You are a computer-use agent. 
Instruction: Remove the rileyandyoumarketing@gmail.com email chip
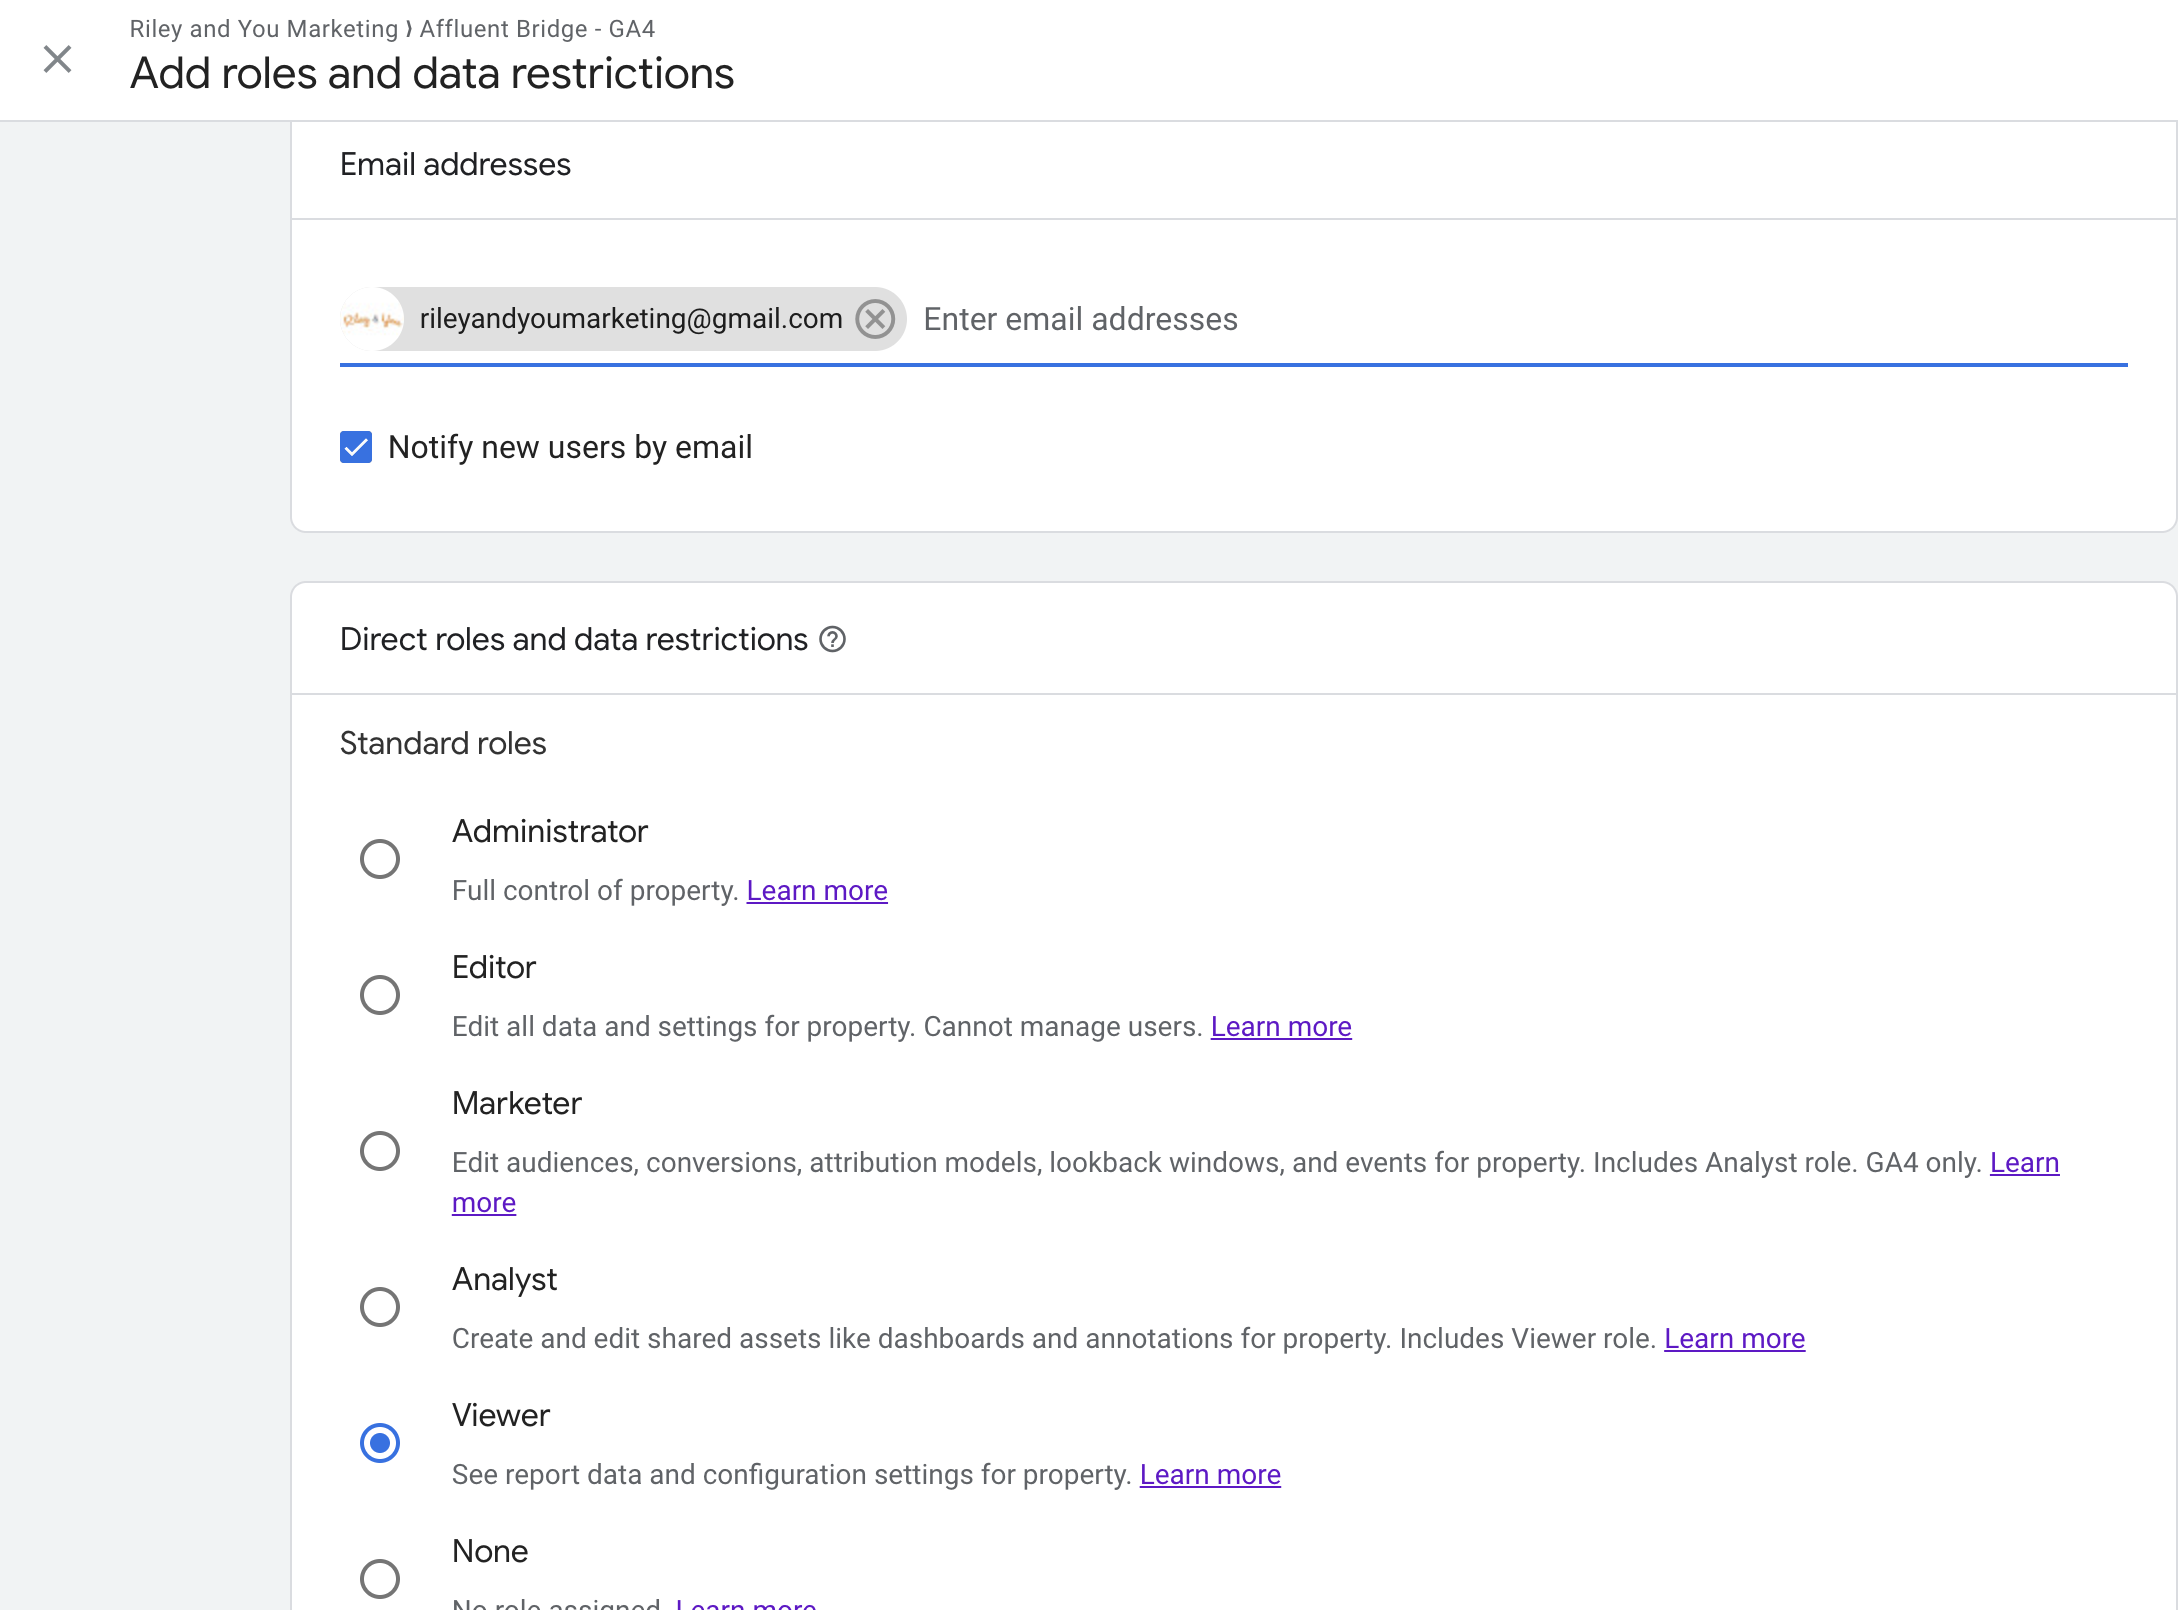coord(875,318)
